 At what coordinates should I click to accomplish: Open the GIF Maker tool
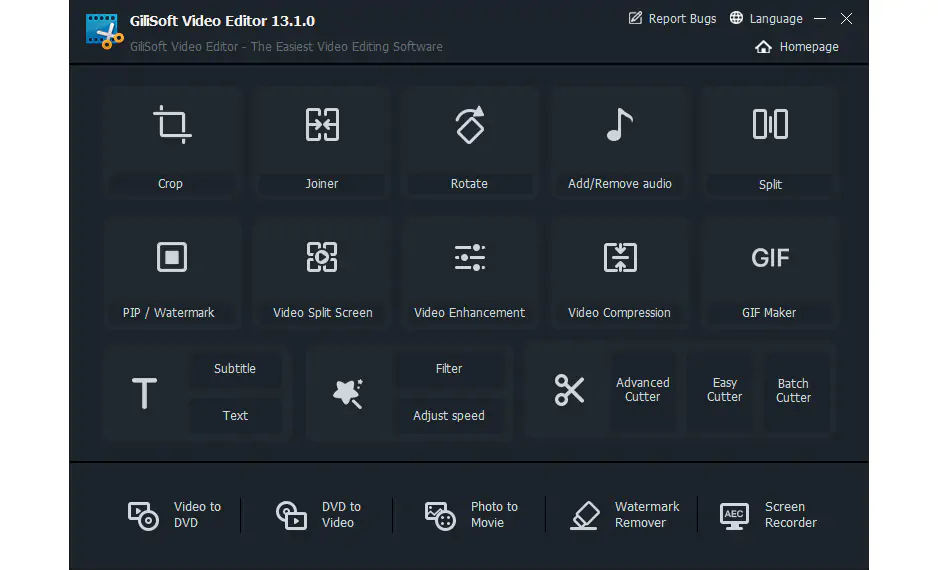point(770,258)
